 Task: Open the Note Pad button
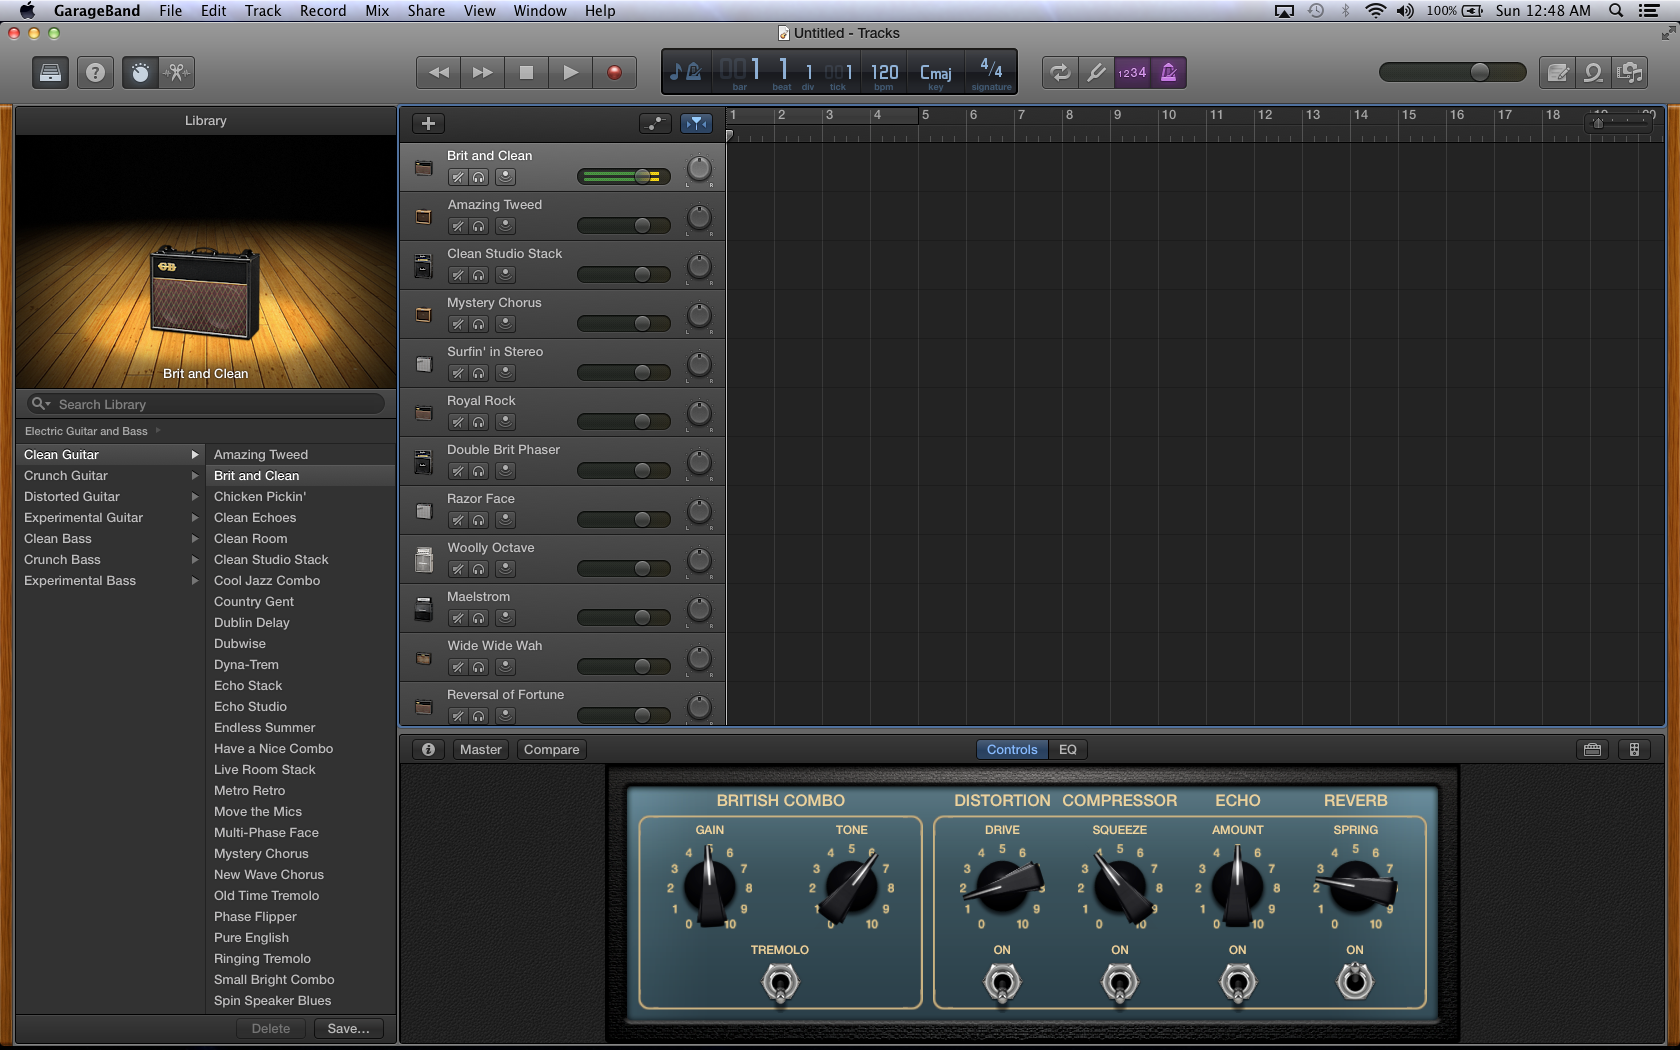pos(1557,72)
